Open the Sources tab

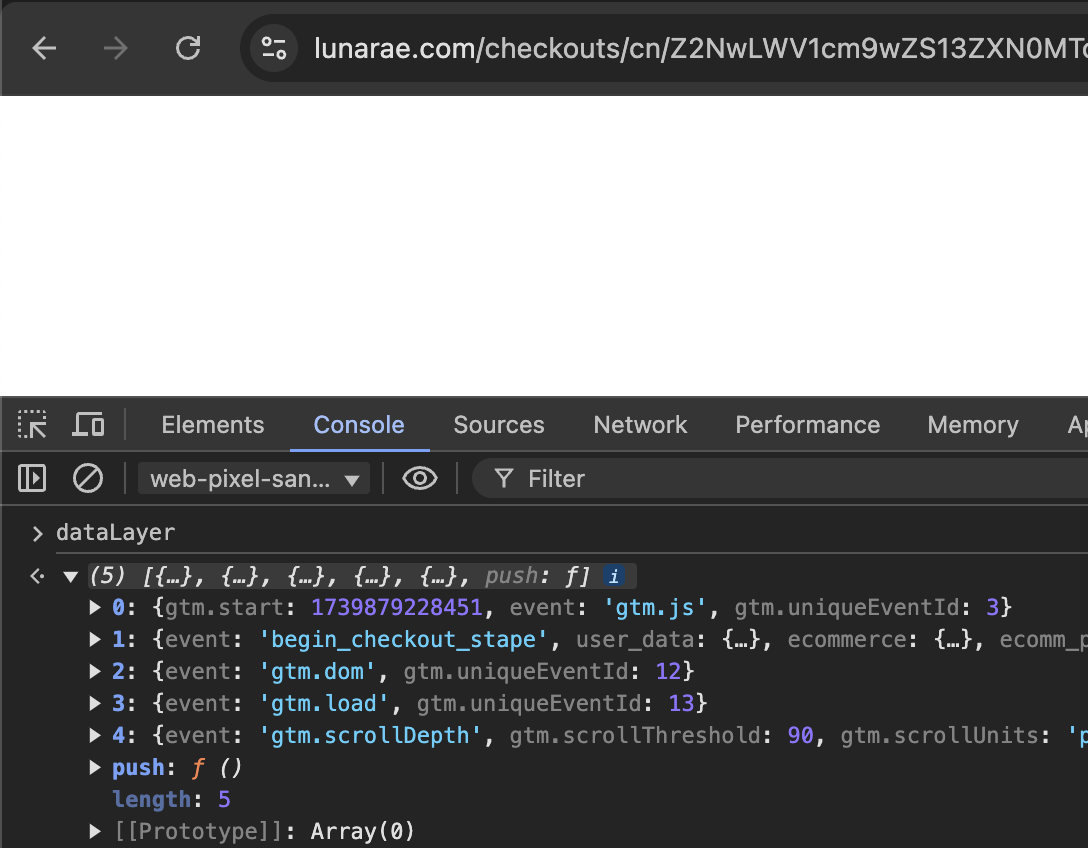(499, 425)
